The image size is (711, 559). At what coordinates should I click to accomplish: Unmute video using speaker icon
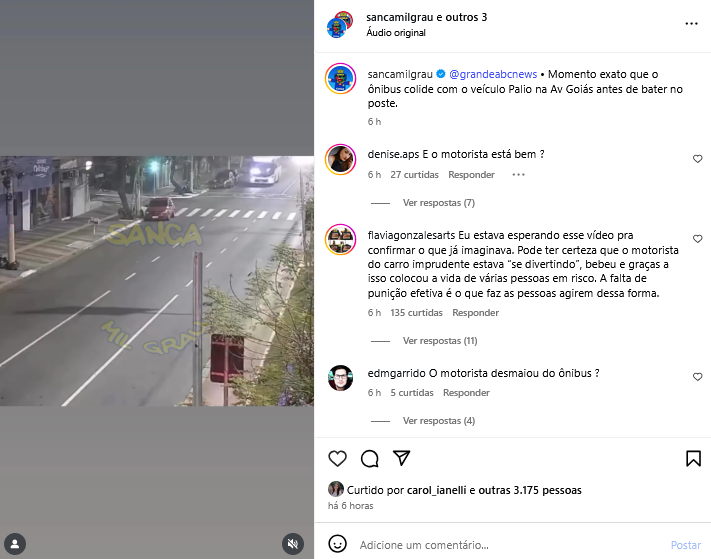point(293,544)
